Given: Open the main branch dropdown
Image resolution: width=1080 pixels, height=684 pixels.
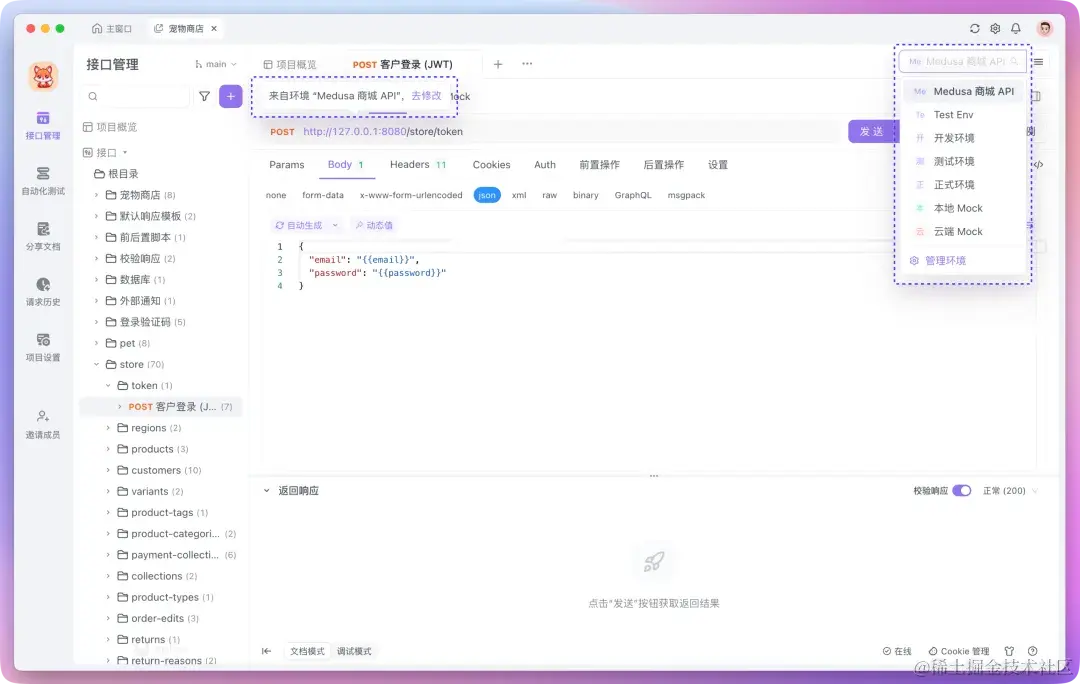Looking at the screenshot, I should tap(213, 63).
